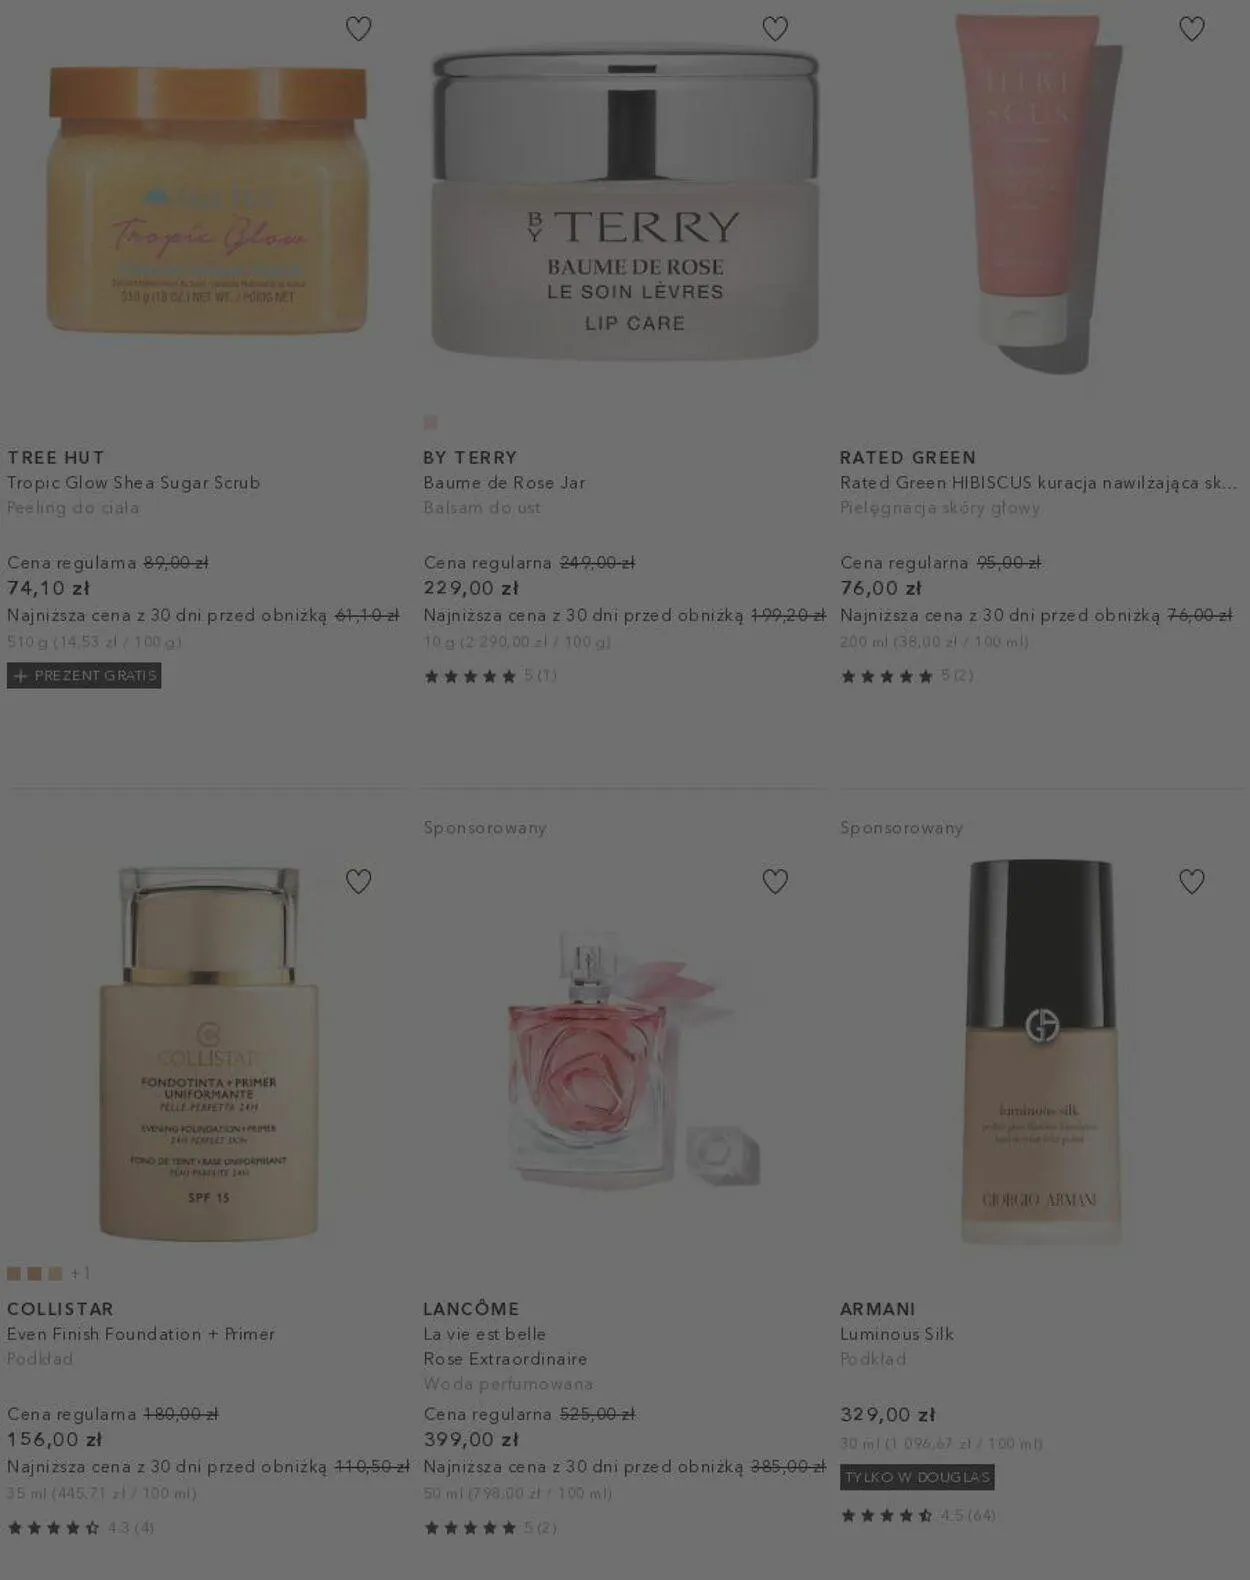Screen dimensions: 1250x1580
Task: Pick the third Collistar shade swatch
Action: (55, 1273)
